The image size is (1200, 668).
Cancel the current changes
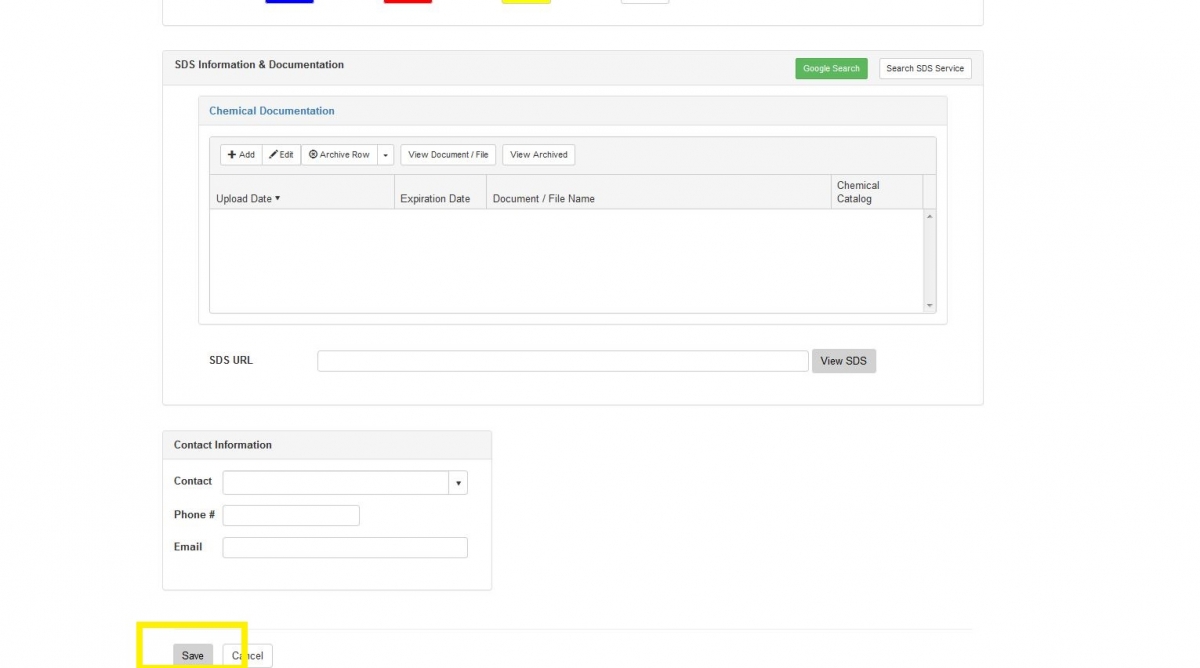pos(247,655)
